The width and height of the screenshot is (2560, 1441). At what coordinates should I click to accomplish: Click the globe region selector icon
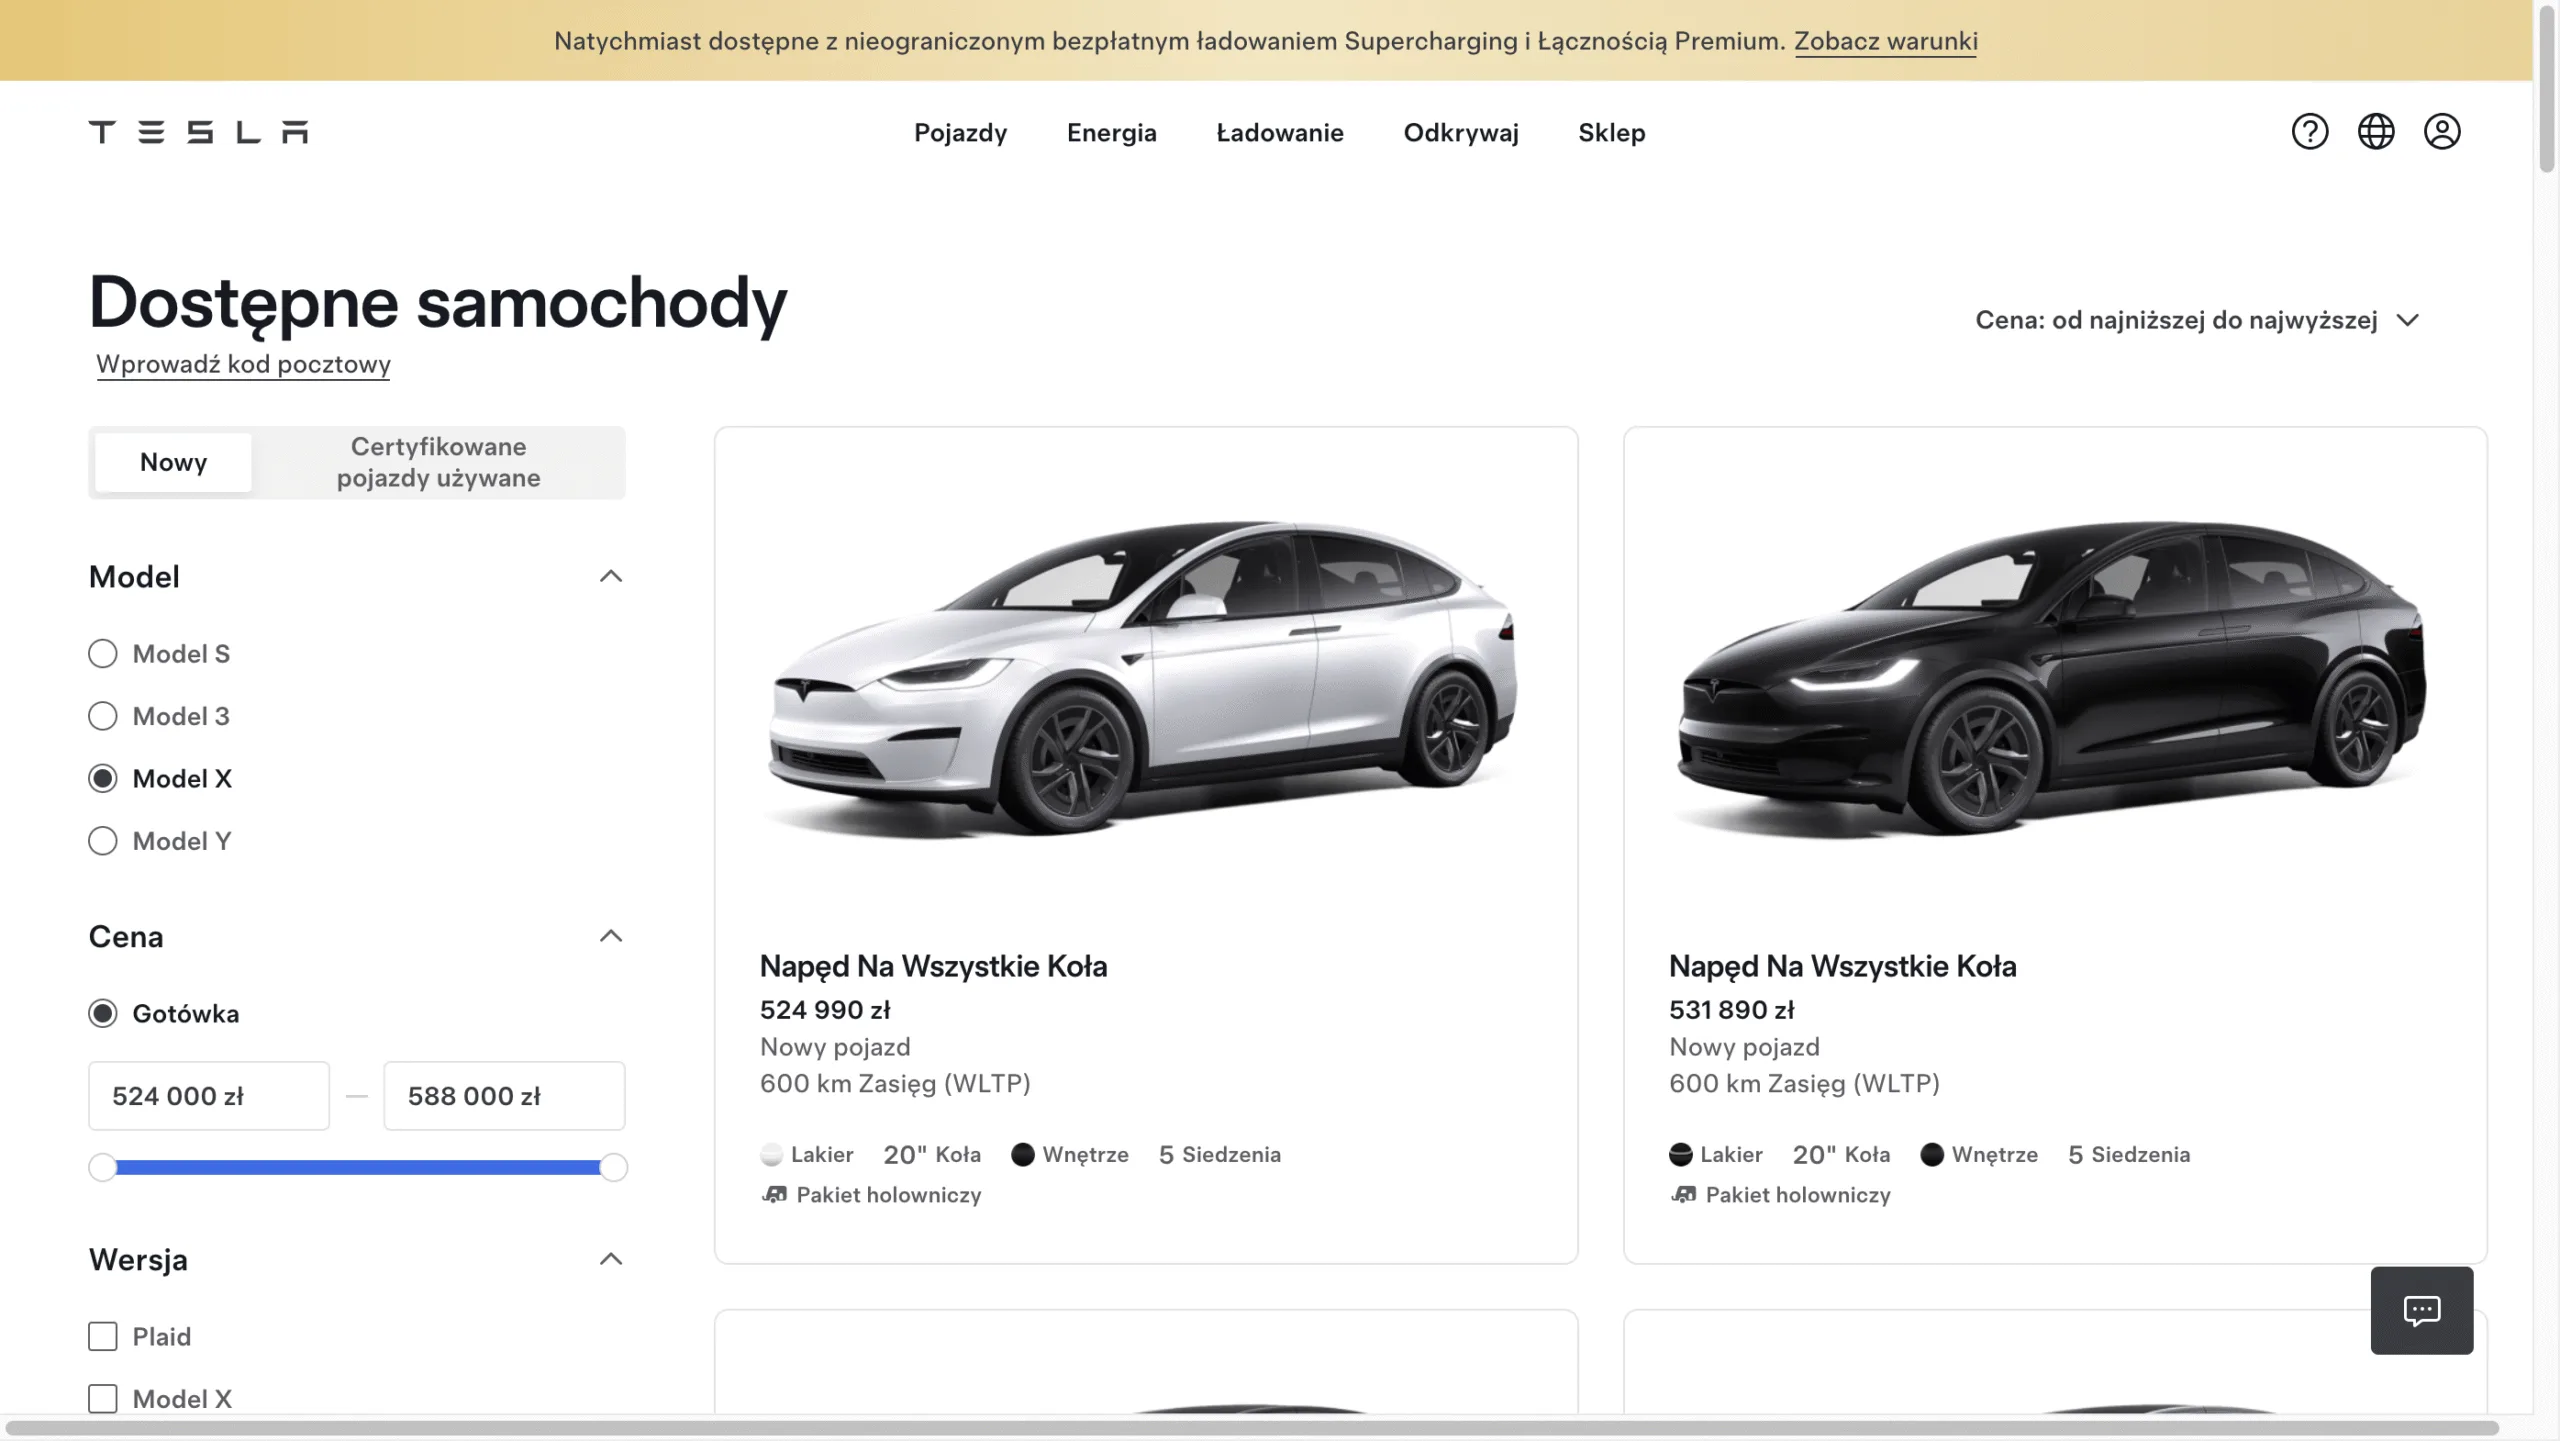[2375, 132]
